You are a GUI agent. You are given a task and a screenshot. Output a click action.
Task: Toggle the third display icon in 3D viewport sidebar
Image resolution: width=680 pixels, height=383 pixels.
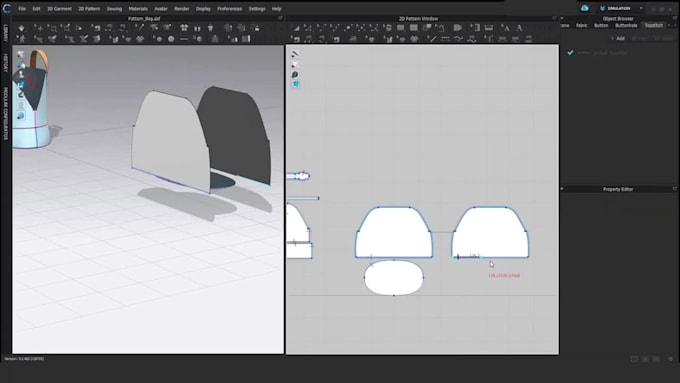point(20,75)
